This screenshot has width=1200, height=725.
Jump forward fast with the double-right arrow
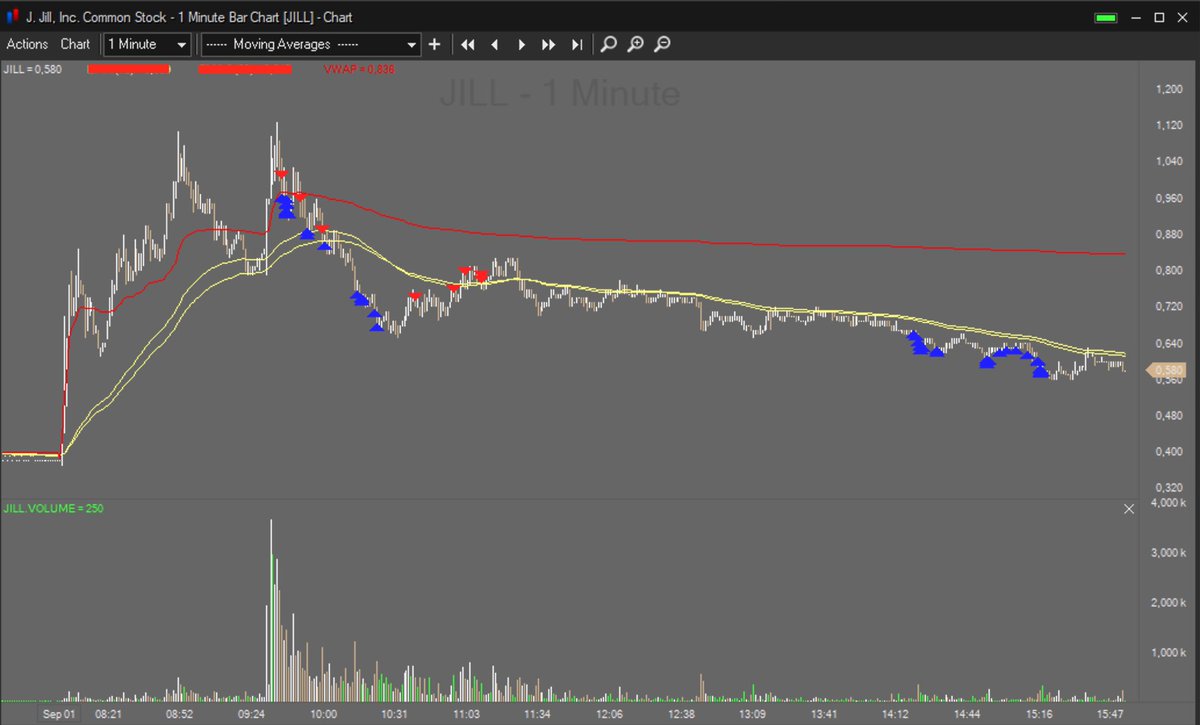[548, 44]
